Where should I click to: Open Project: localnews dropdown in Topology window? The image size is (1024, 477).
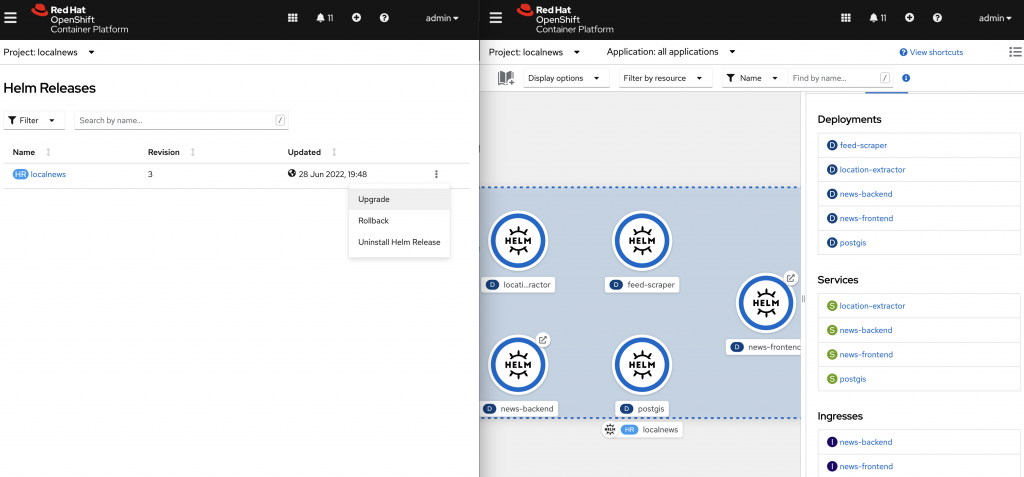[x=534, y=52]
